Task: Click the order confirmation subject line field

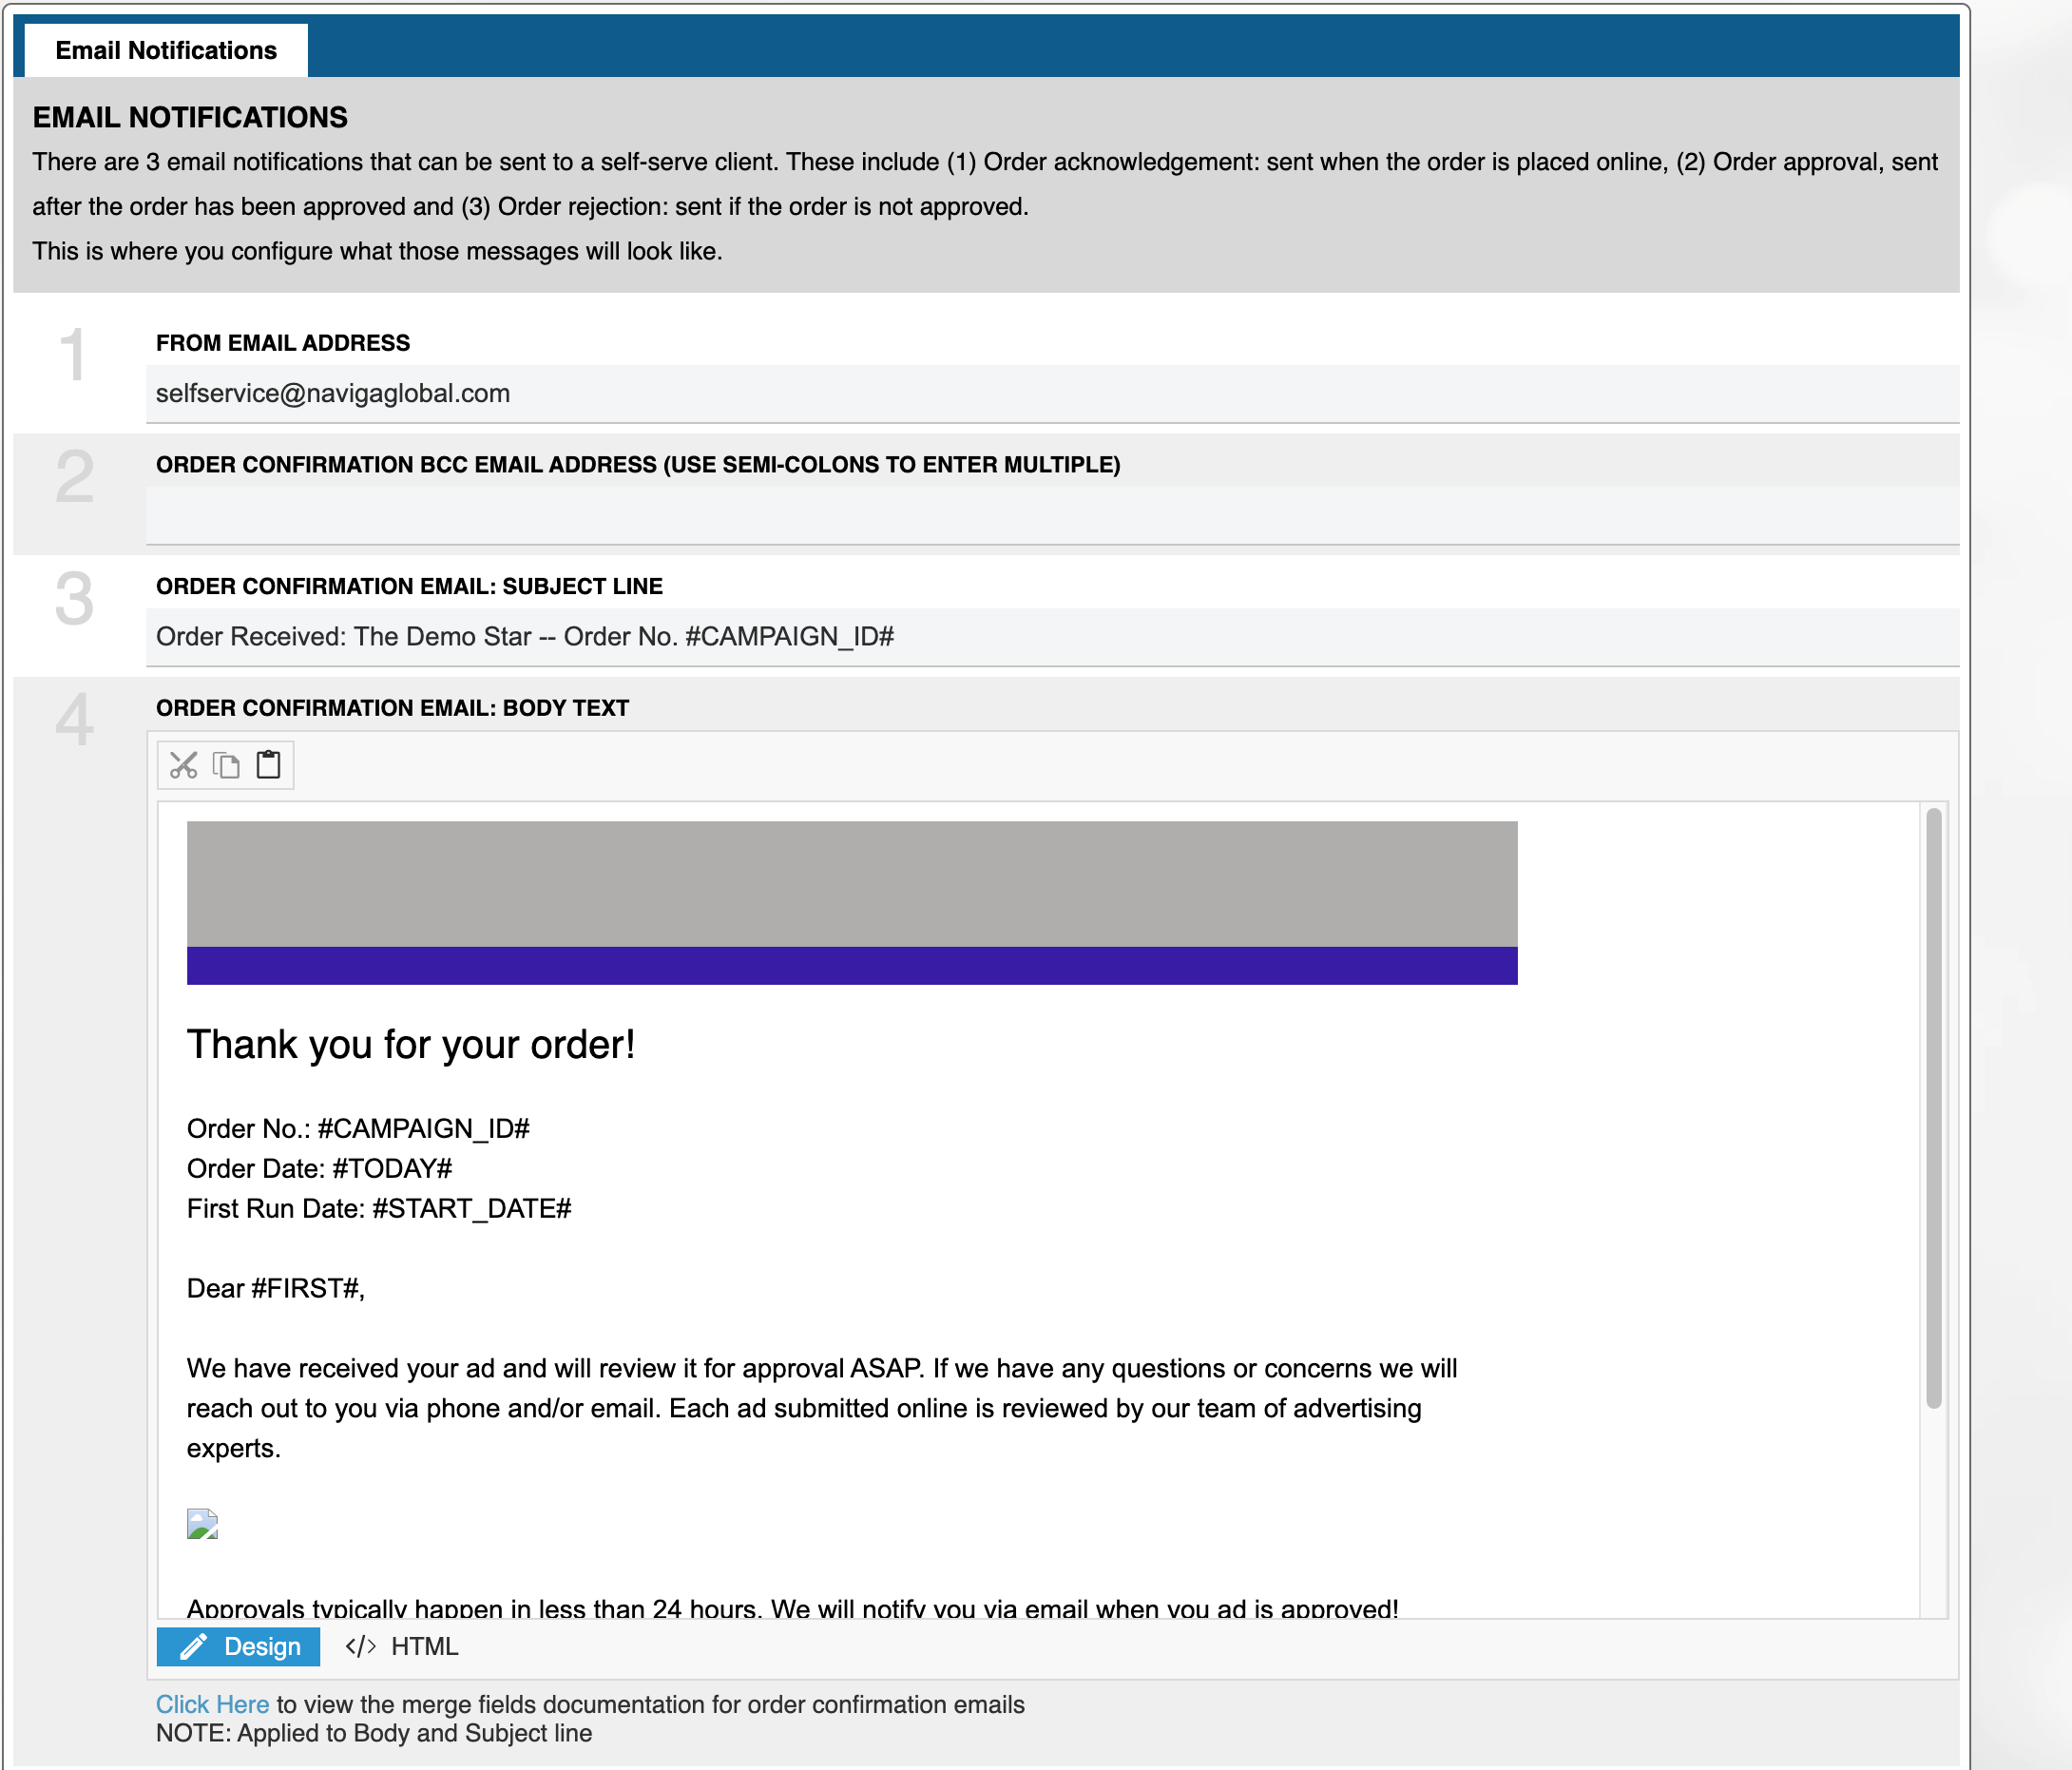Action: tap(1050, 637)
